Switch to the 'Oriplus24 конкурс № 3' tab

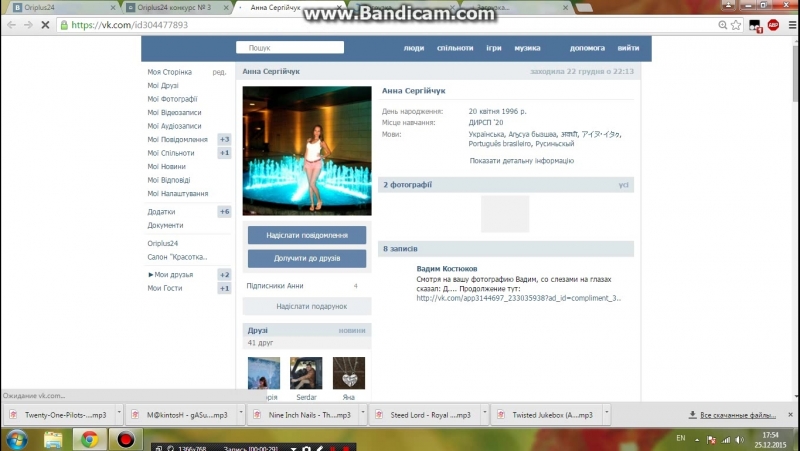click(167, 7)
